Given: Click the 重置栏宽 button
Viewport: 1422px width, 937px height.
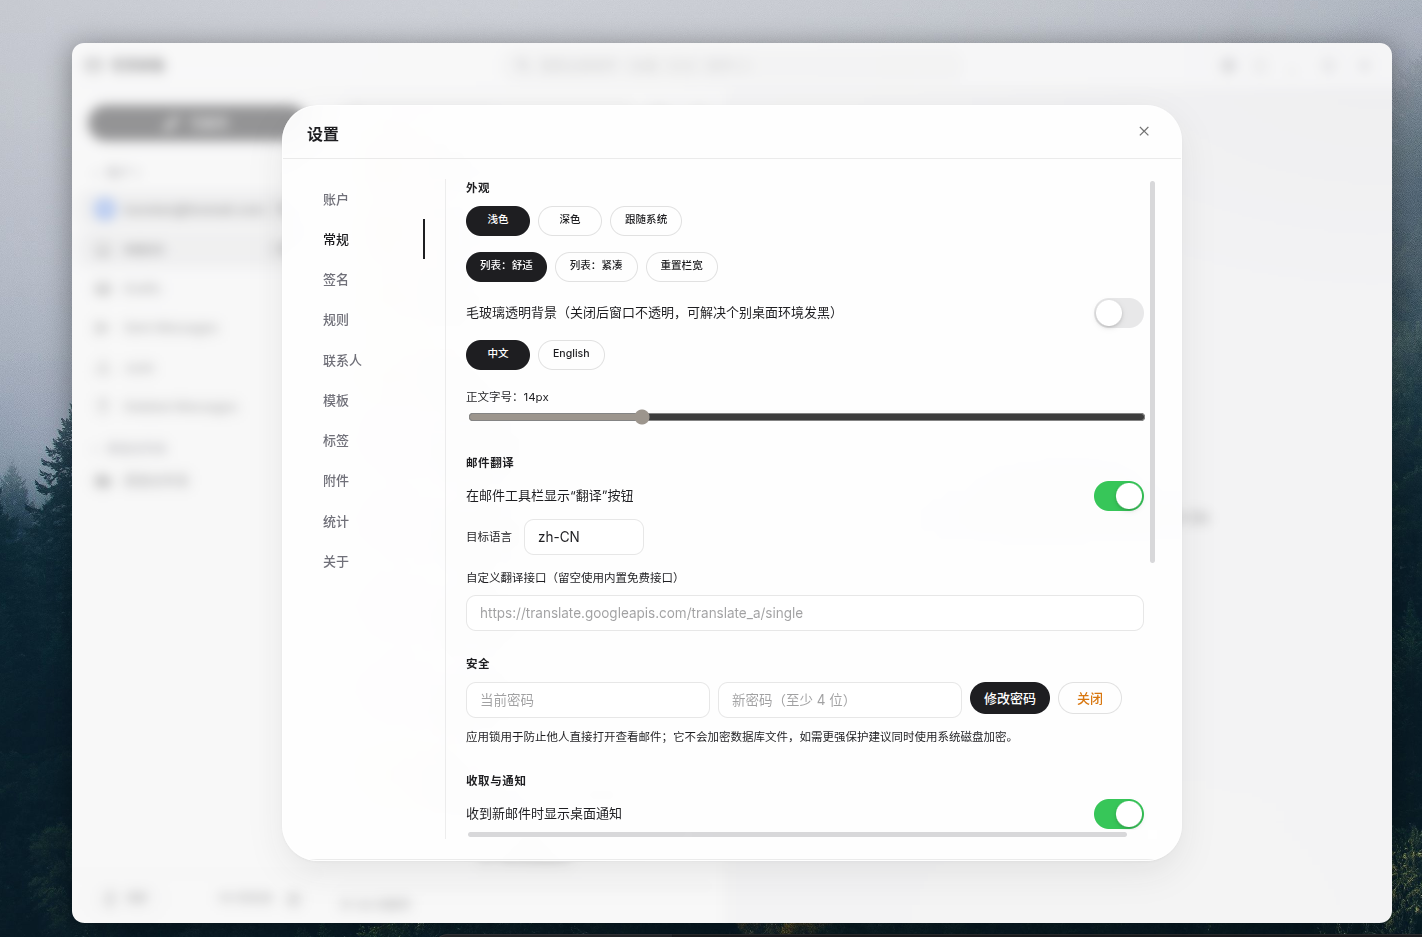Looking at the screenshot, I should [x=682, y=266].
